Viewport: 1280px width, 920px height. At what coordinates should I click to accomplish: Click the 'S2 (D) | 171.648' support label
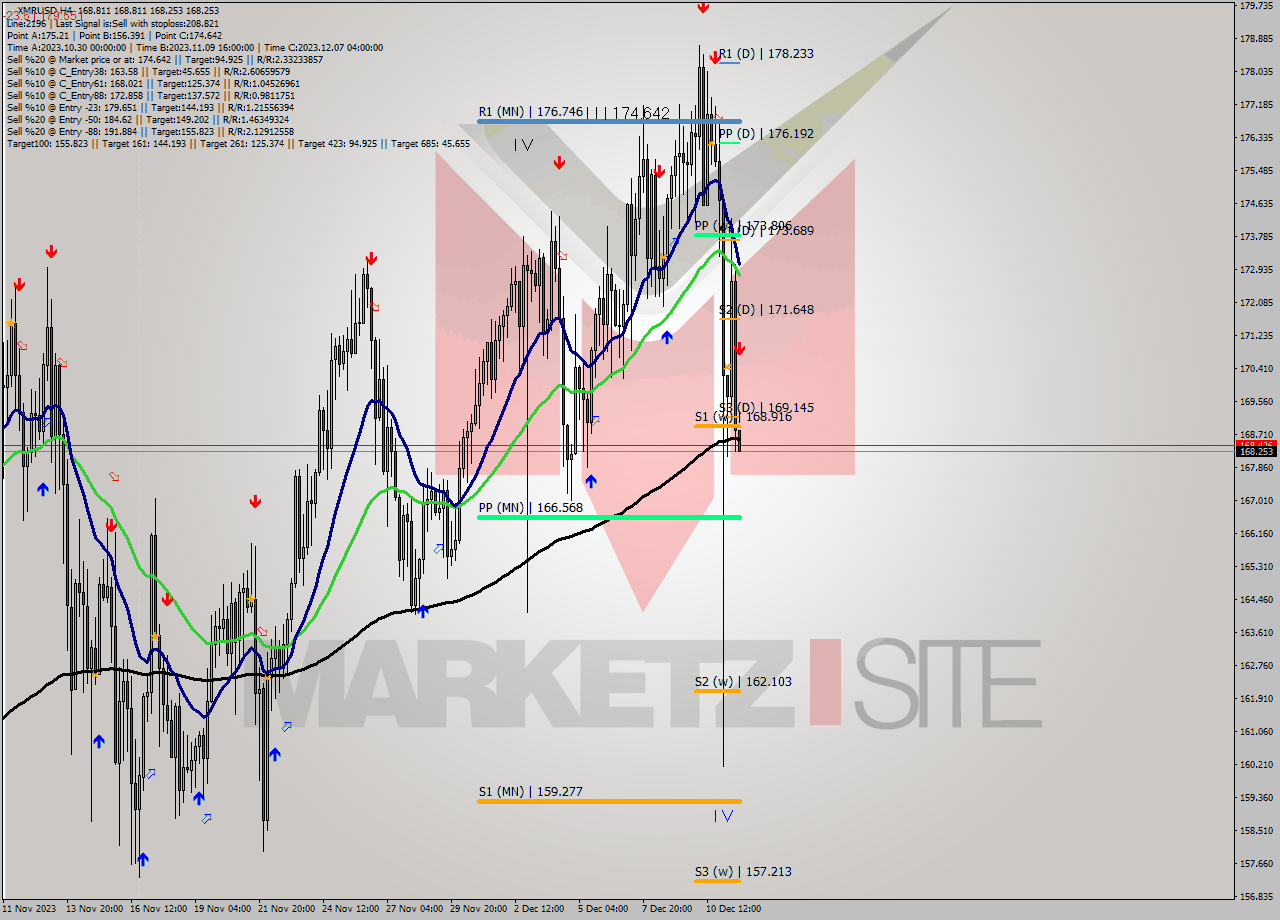pyautogui.click(x=766, y=310)
